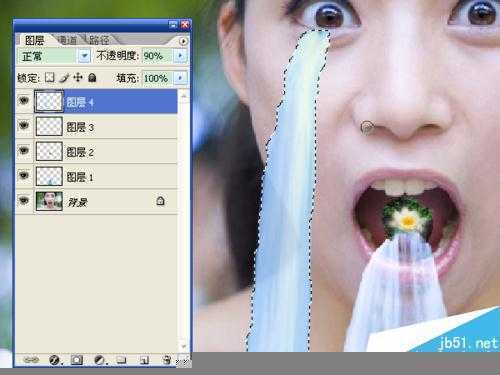Click the opacity field showing 90%

(157, 56)
